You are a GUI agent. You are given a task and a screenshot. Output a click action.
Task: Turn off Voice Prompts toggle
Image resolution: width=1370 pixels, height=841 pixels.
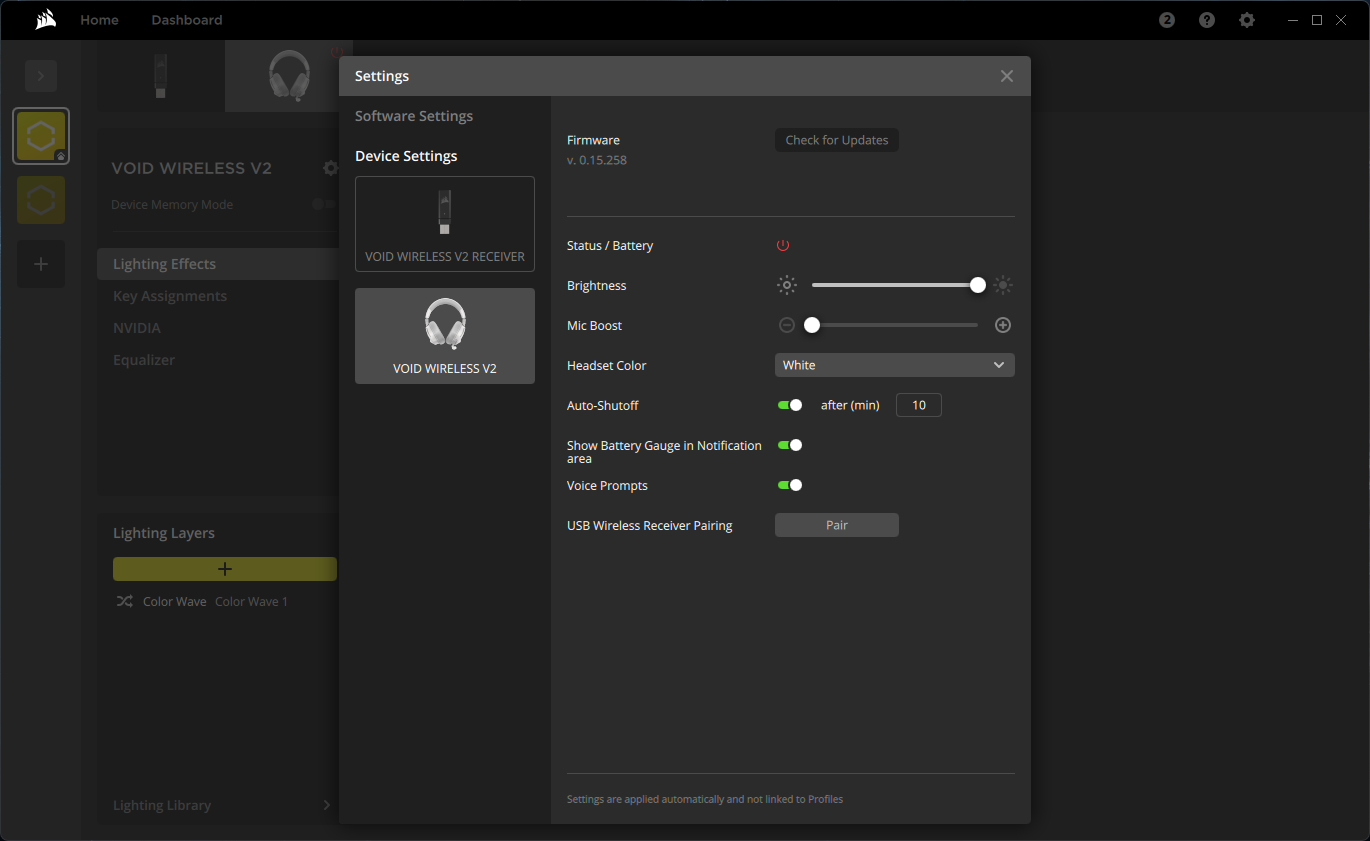click(790, 485)
